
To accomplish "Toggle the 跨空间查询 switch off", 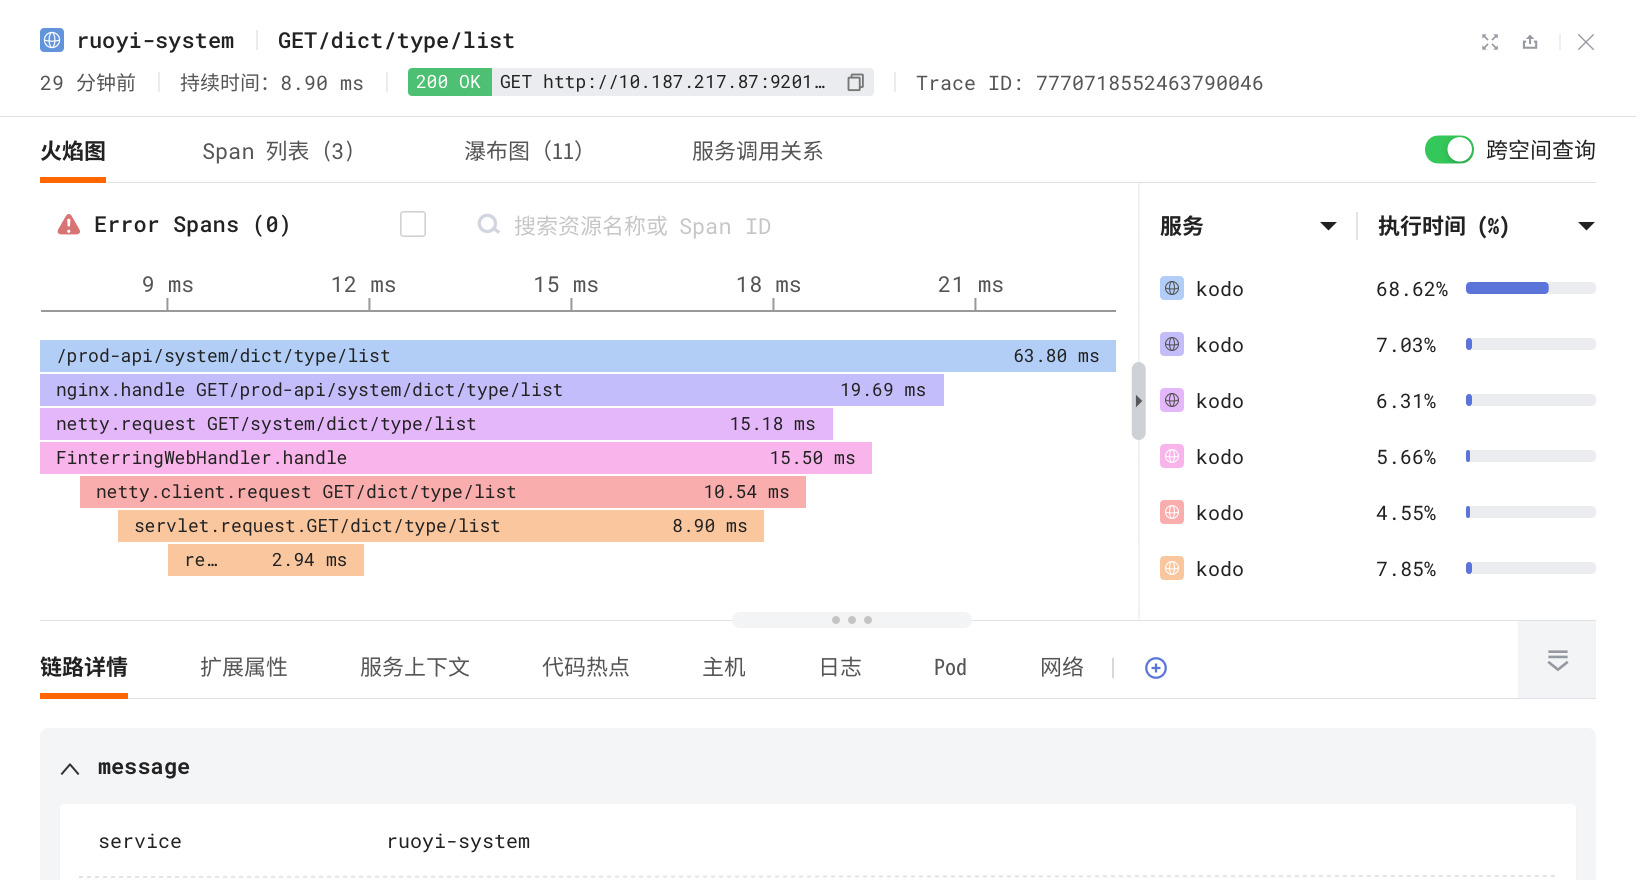I will click(x=1448, y=150).
